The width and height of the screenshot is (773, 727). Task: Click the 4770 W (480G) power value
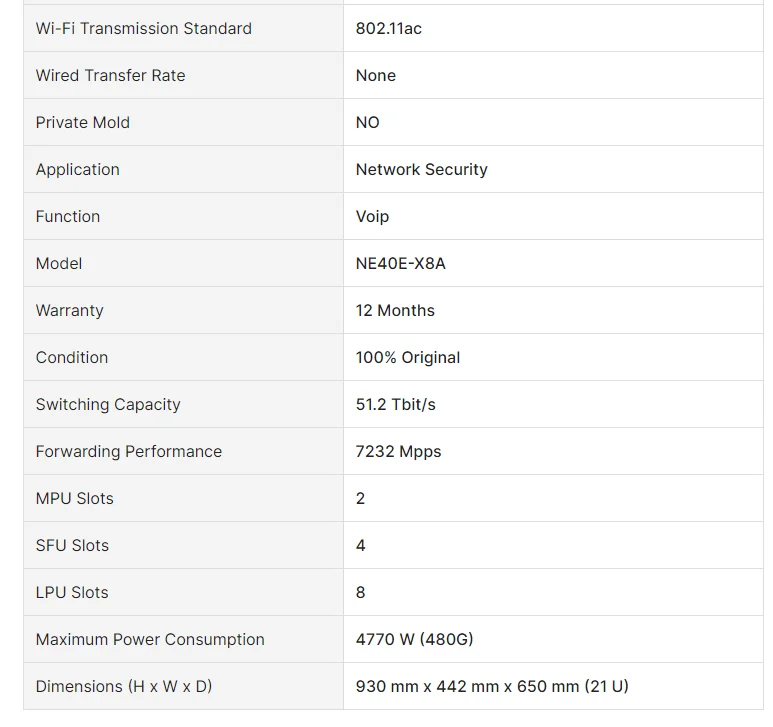click(x=414, y=639)
